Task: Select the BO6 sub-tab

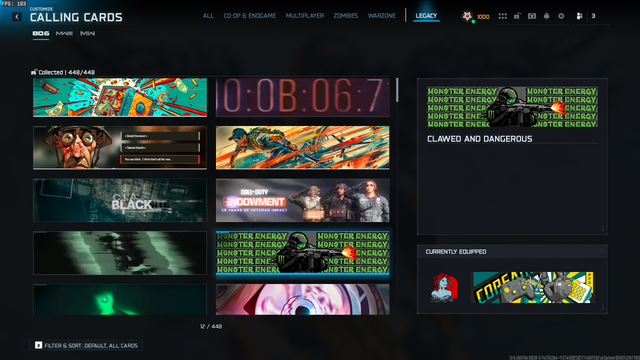Action: [x=41, y=33]
